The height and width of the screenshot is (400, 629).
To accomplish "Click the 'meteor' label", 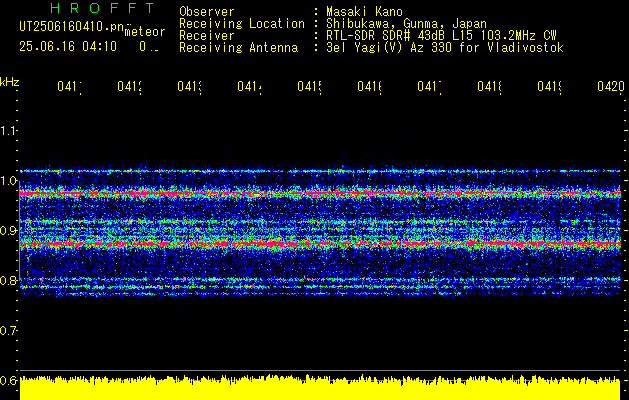I will point(145,32).
